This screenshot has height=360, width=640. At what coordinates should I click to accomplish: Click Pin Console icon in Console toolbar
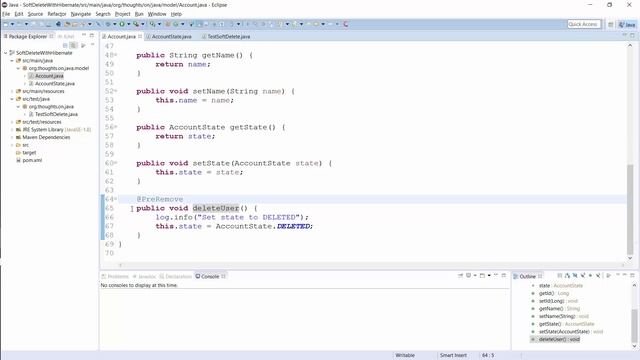[460, 276]
